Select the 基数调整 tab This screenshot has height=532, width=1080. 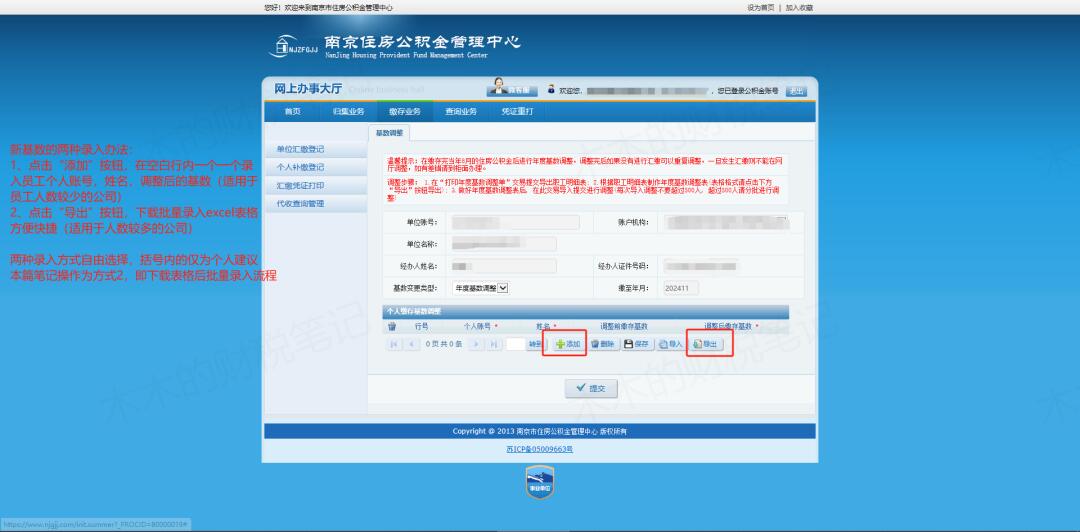tap(389, 132)
